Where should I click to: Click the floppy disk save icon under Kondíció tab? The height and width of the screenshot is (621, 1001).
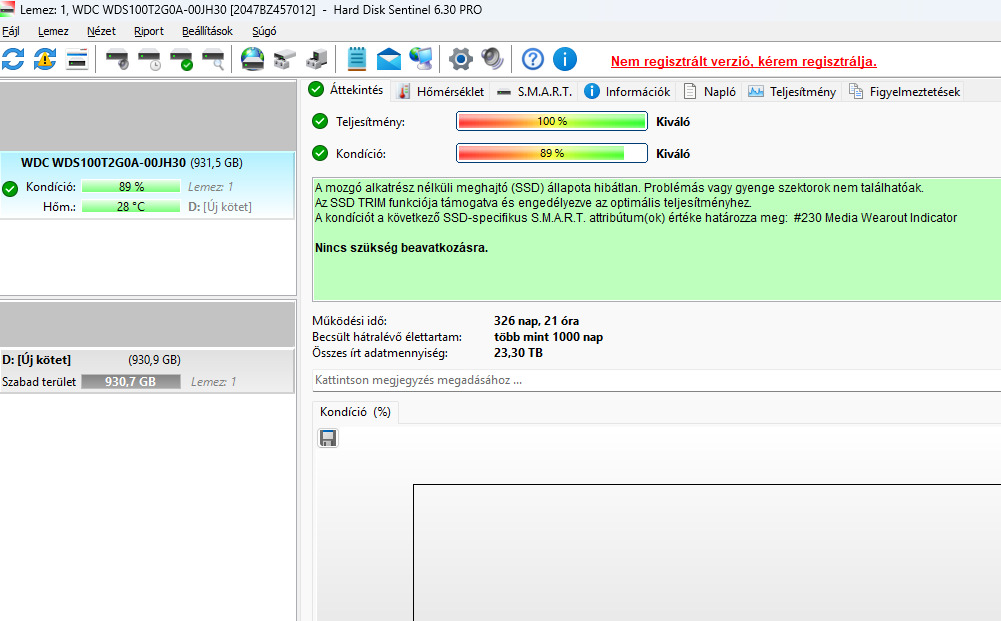pos(328,438)
